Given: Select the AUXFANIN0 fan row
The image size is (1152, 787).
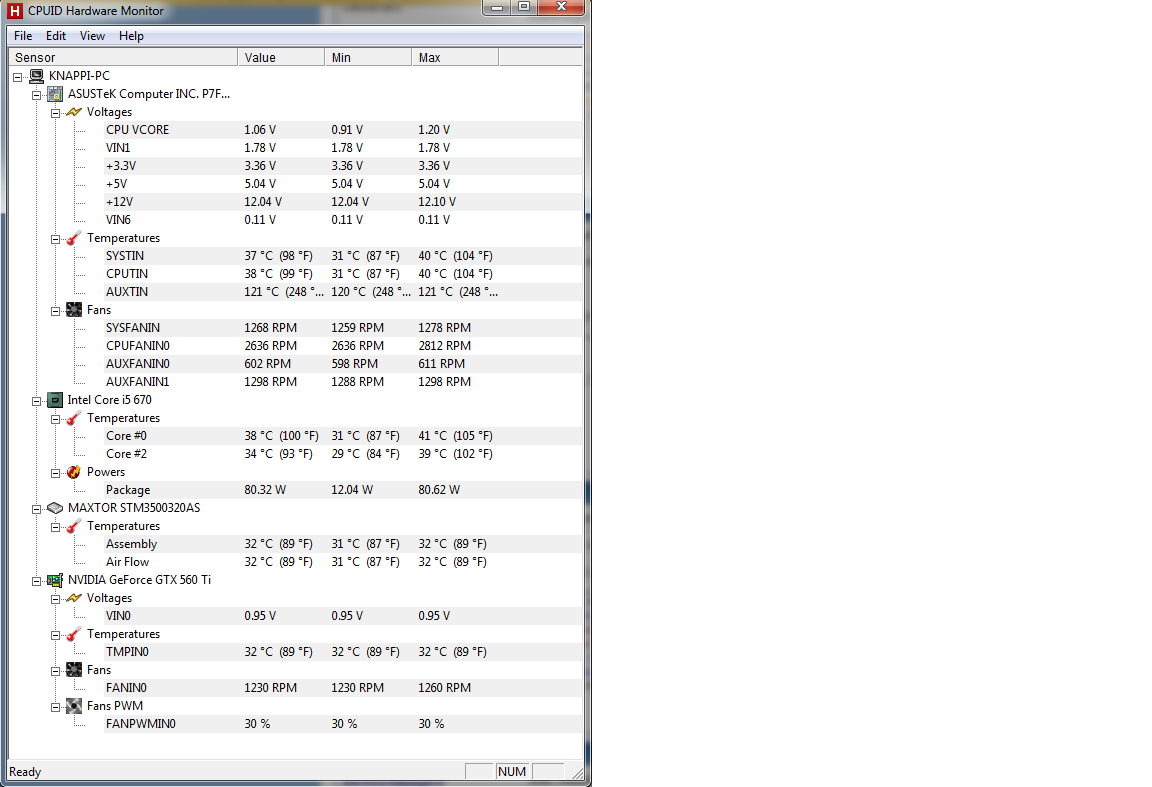Looking at the screenshot, I should (343, 364).
